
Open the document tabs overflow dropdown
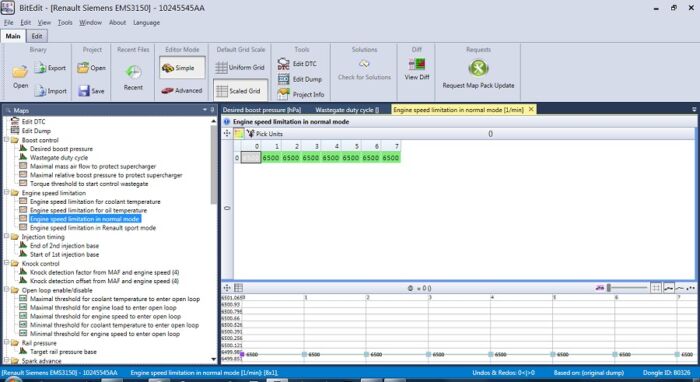[694, 109]
